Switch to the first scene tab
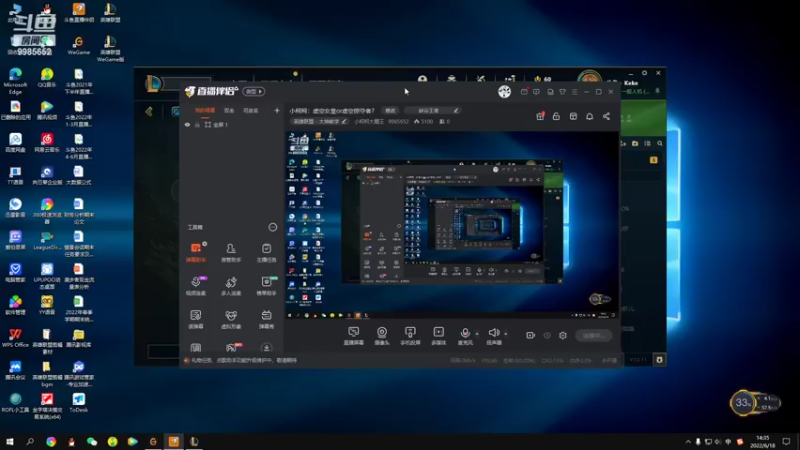The image size is (800, 450). point(205,110)
